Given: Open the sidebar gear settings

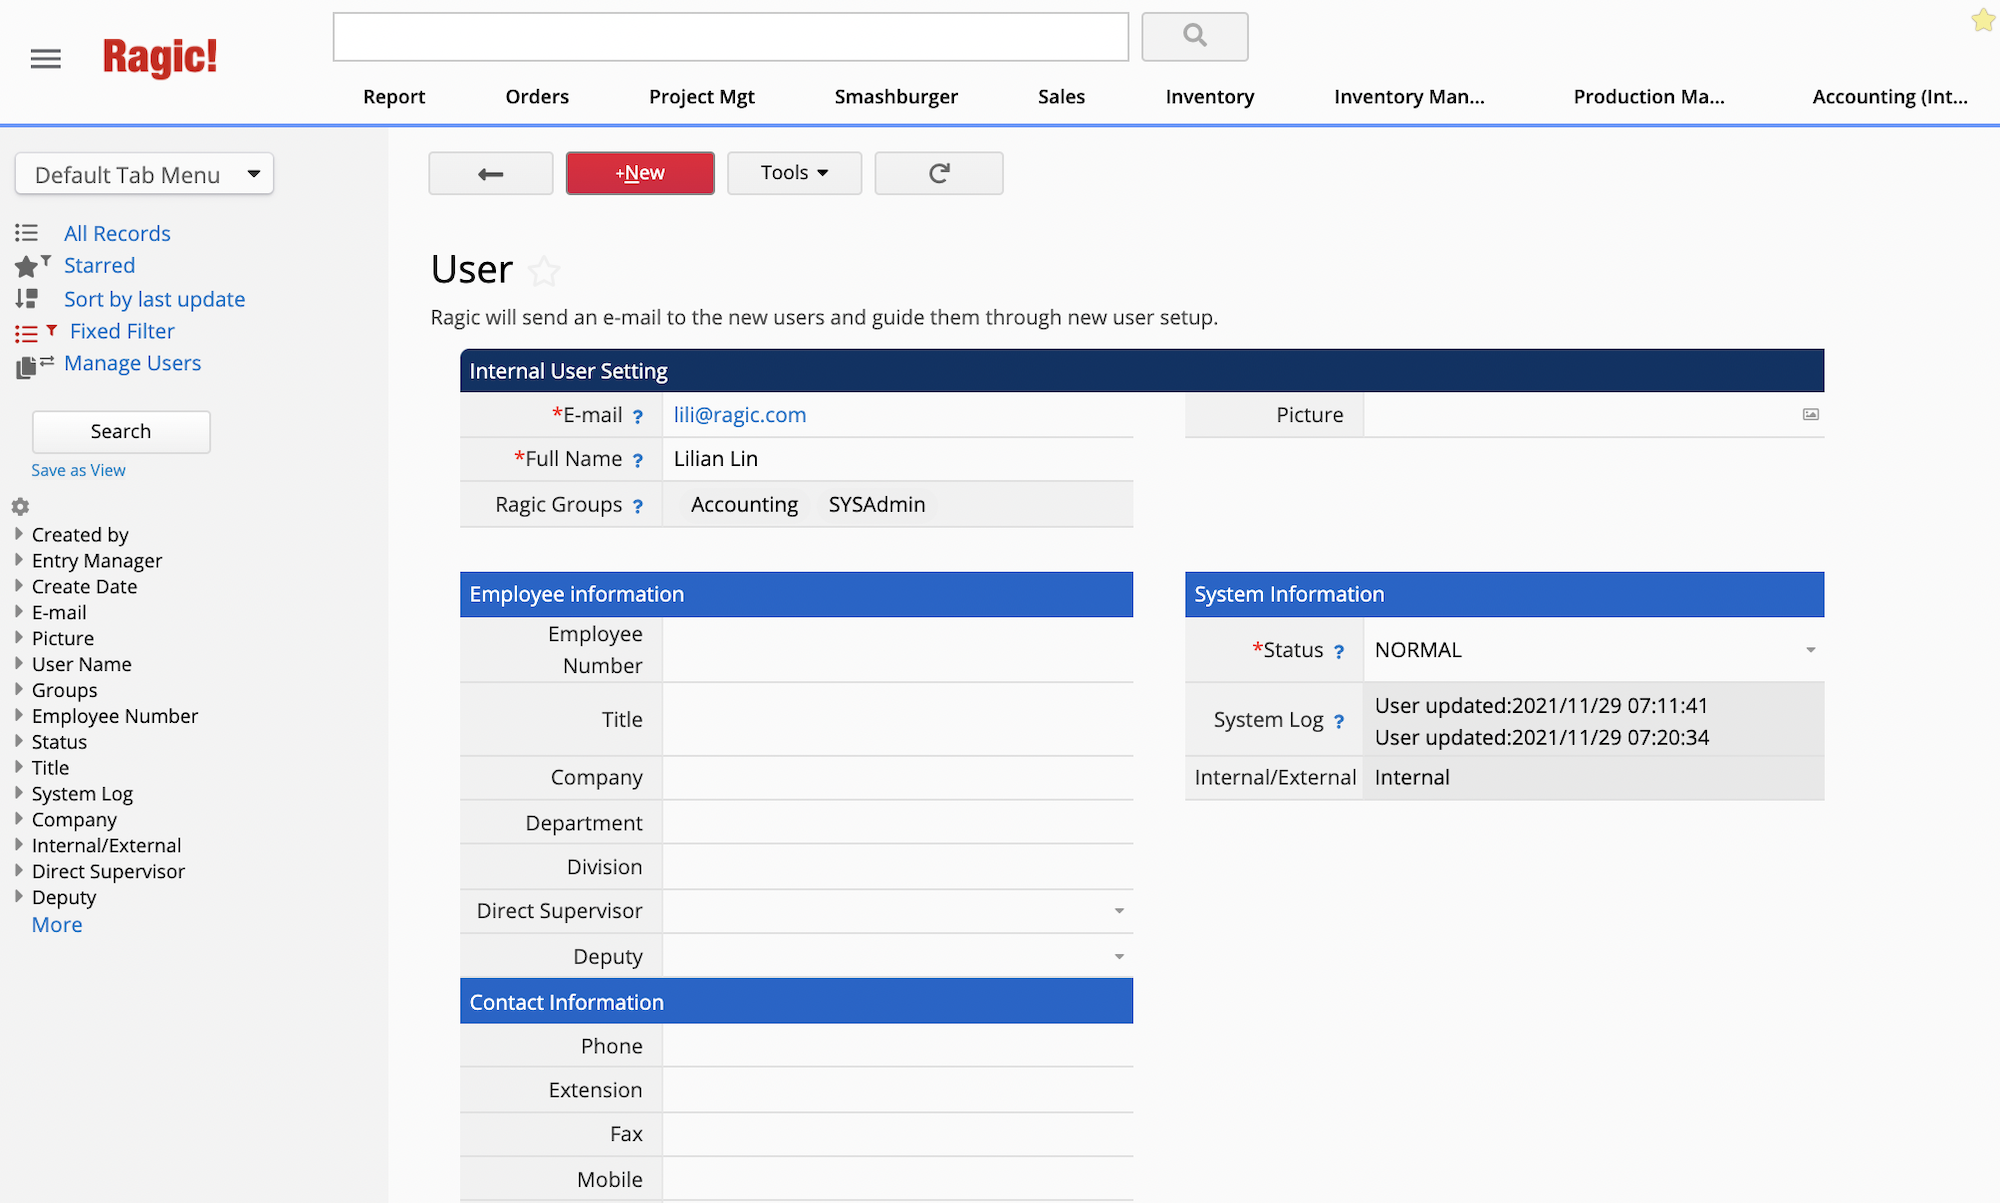Looking at the screenshot, I should pyautogui.click(x=20, y=507).
